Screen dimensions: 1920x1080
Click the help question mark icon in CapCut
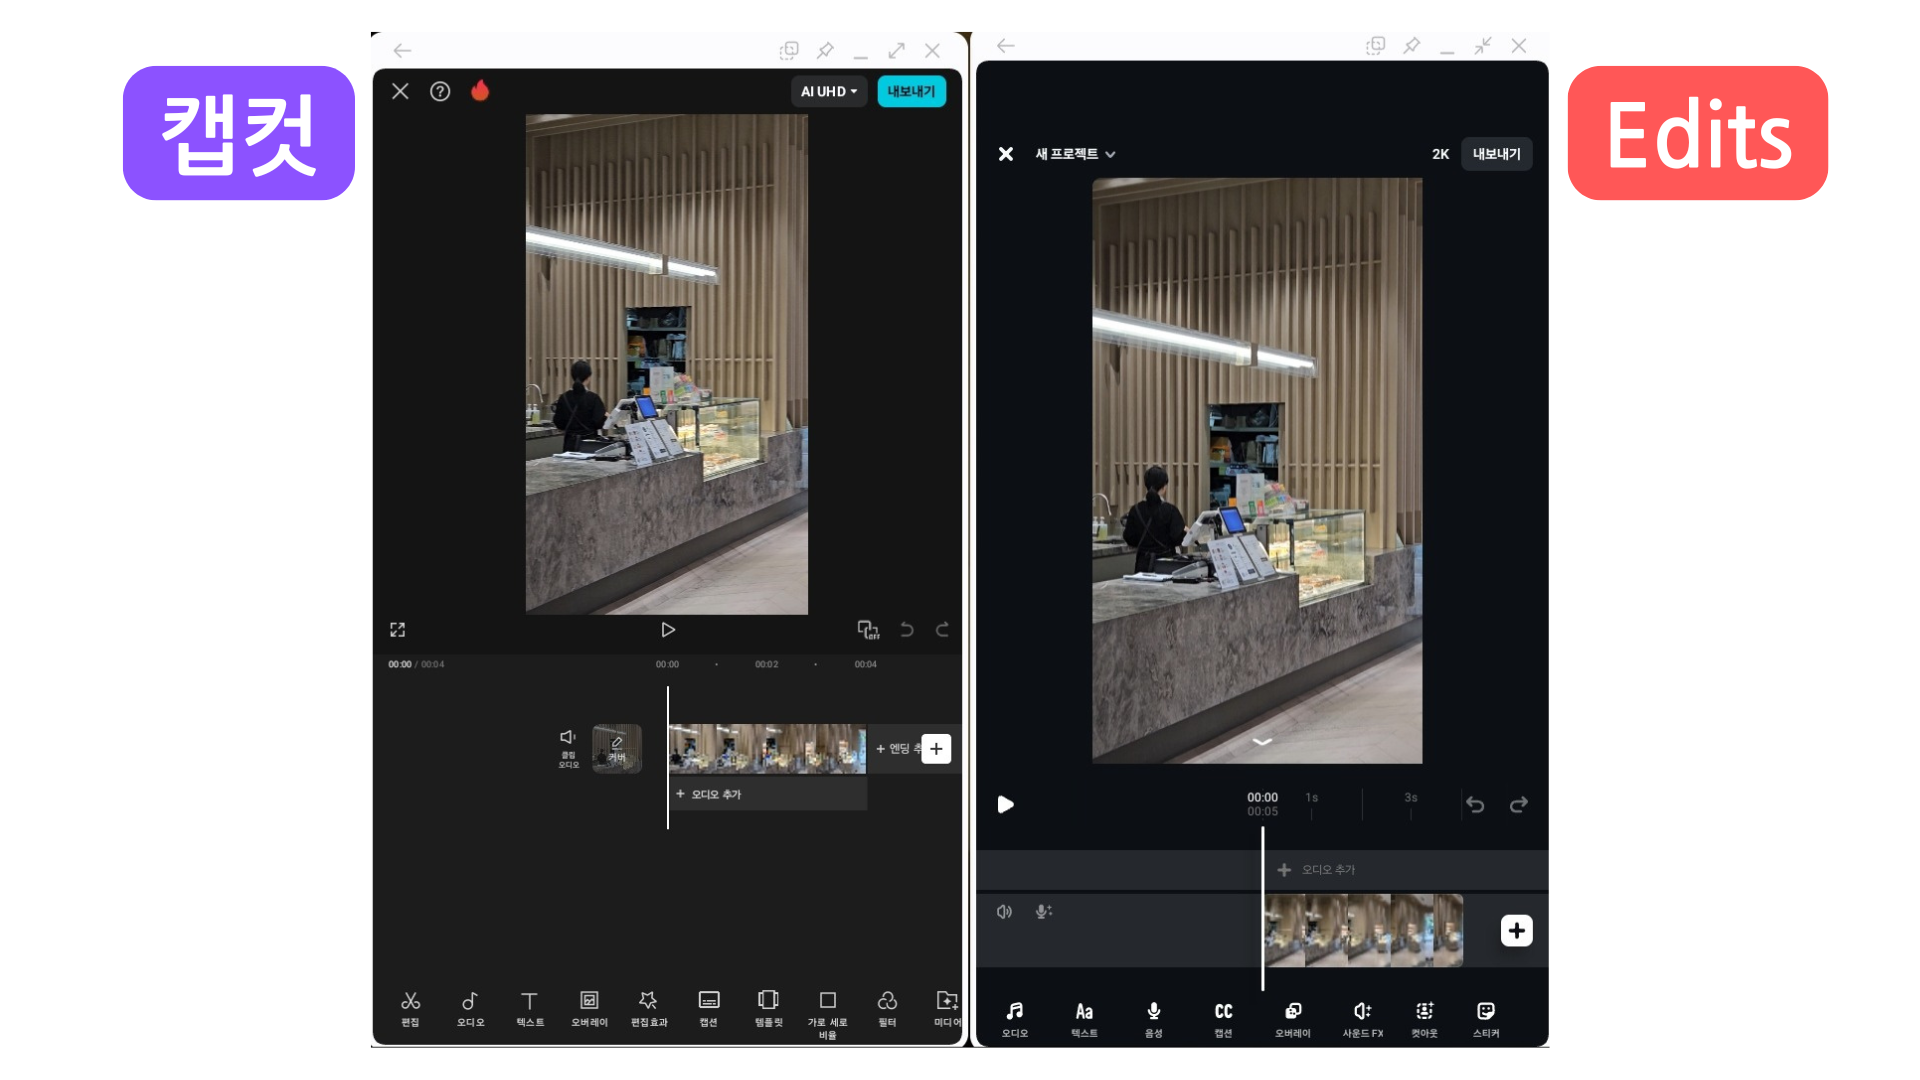440,91
